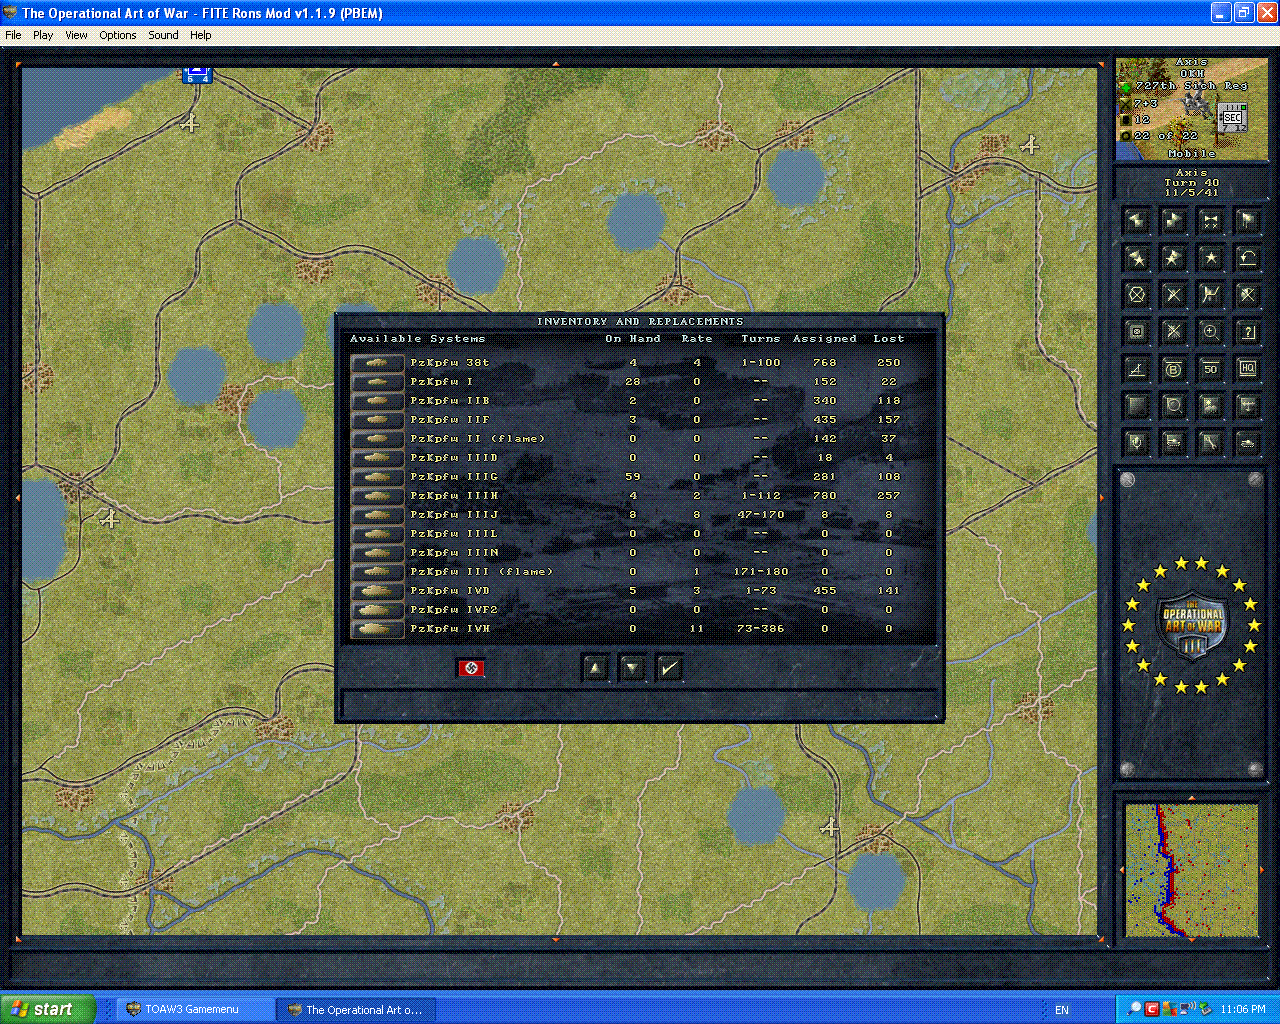Click turns value '73-386' for PzKpfw IVH
The image size is (1280, 1024).
pyautogui.click(x=761, y=629)
